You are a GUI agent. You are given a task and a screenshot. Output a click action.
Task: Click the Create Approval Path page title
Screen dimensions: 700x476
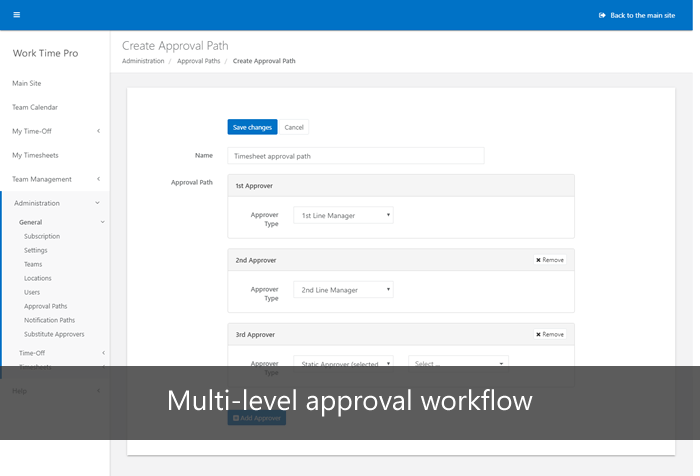pyautogui.click(x=175, y=46)
